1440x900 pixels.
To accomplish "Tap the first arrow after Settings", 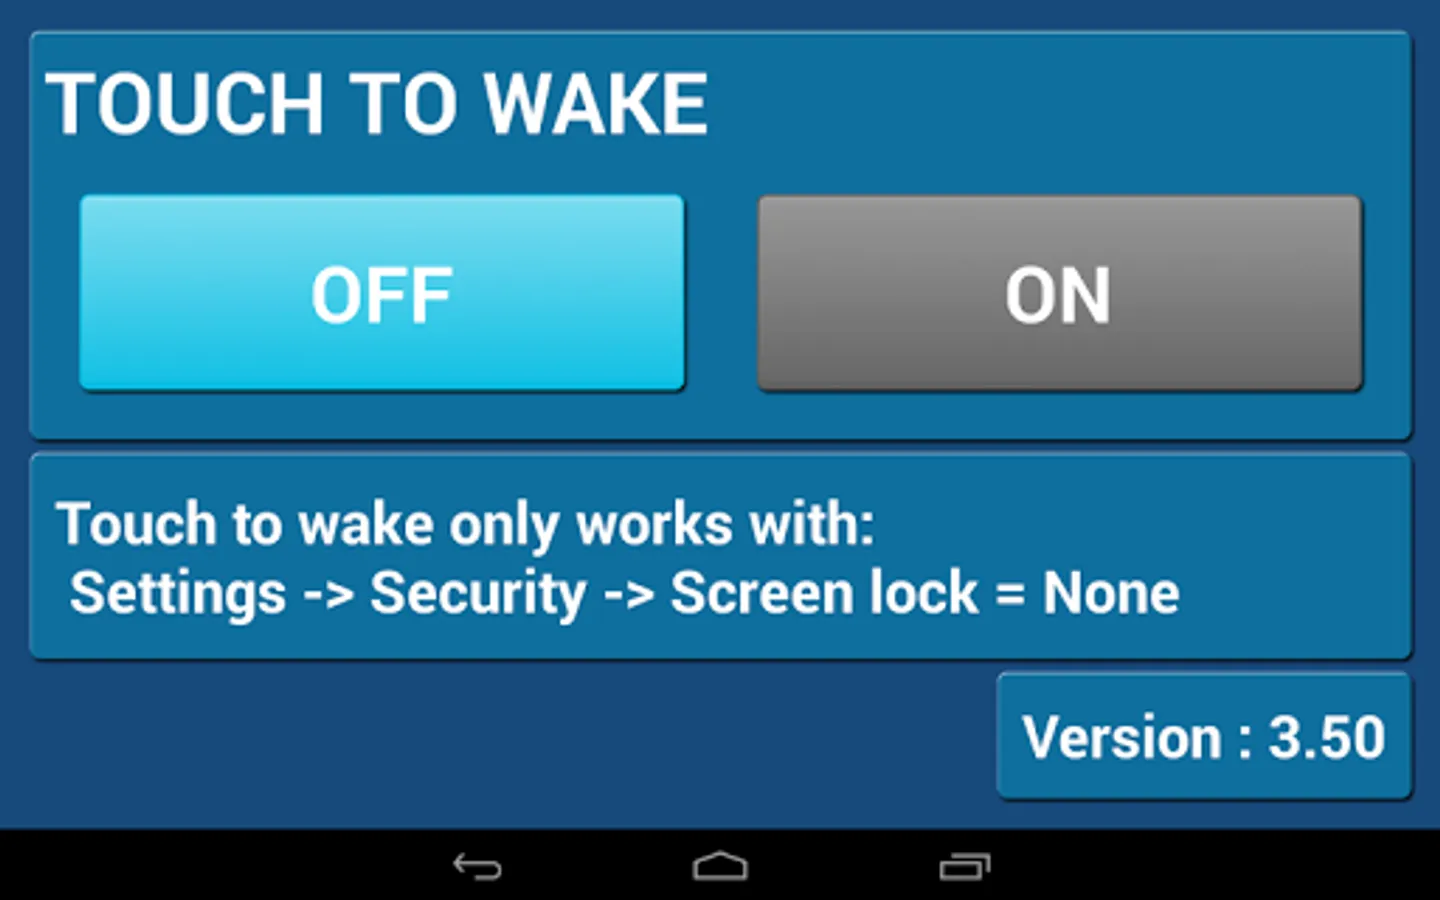I will click(329, 596).
